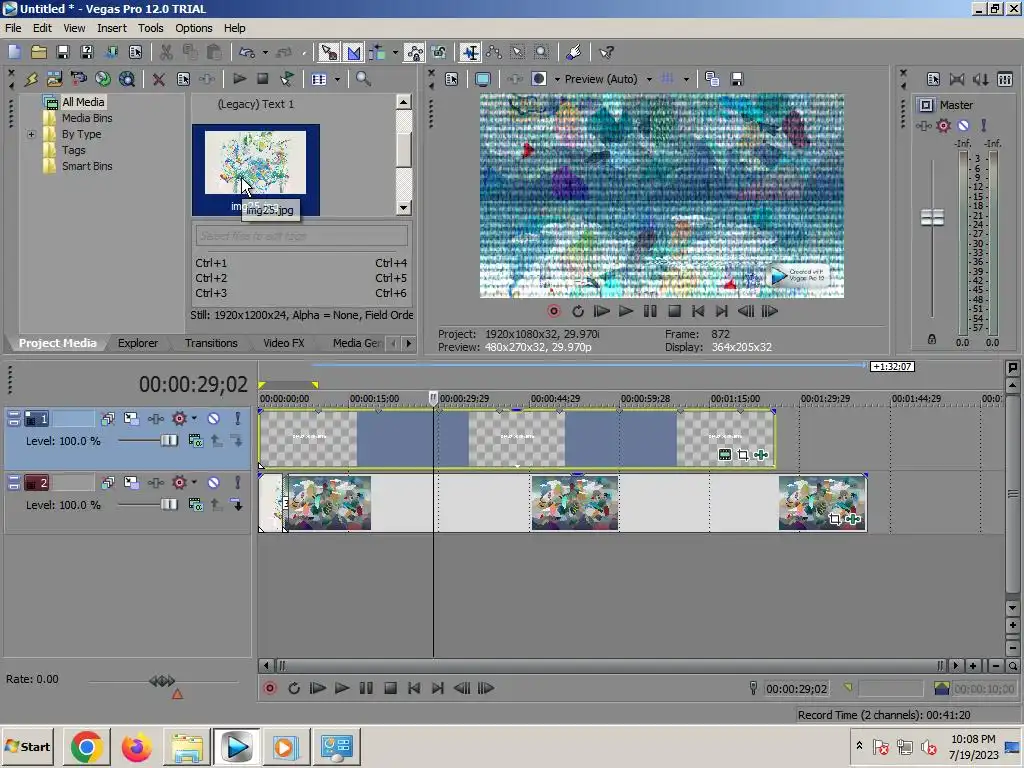Click Play From Start under video preview
This screenshot has height=768, width=1024.
point(601,312)
